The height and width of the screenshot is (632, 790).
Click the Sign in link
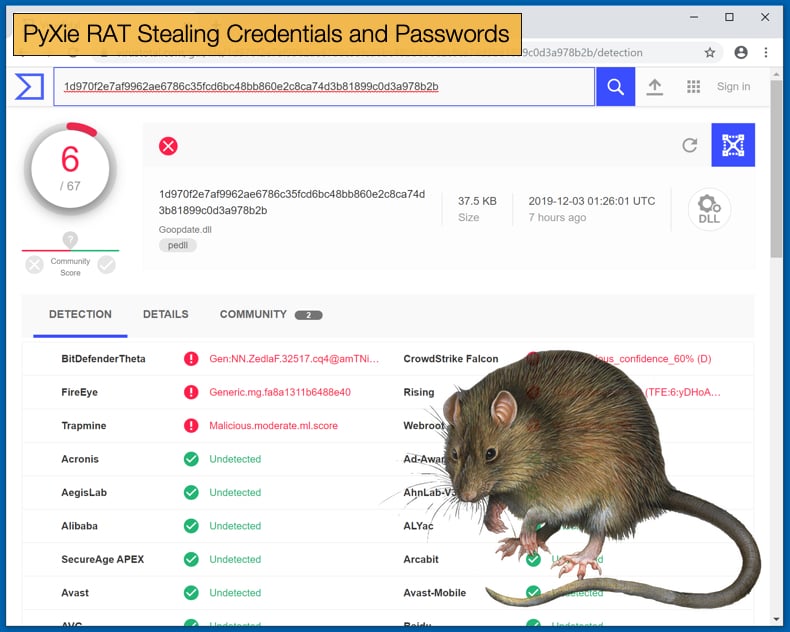point(733,87)
